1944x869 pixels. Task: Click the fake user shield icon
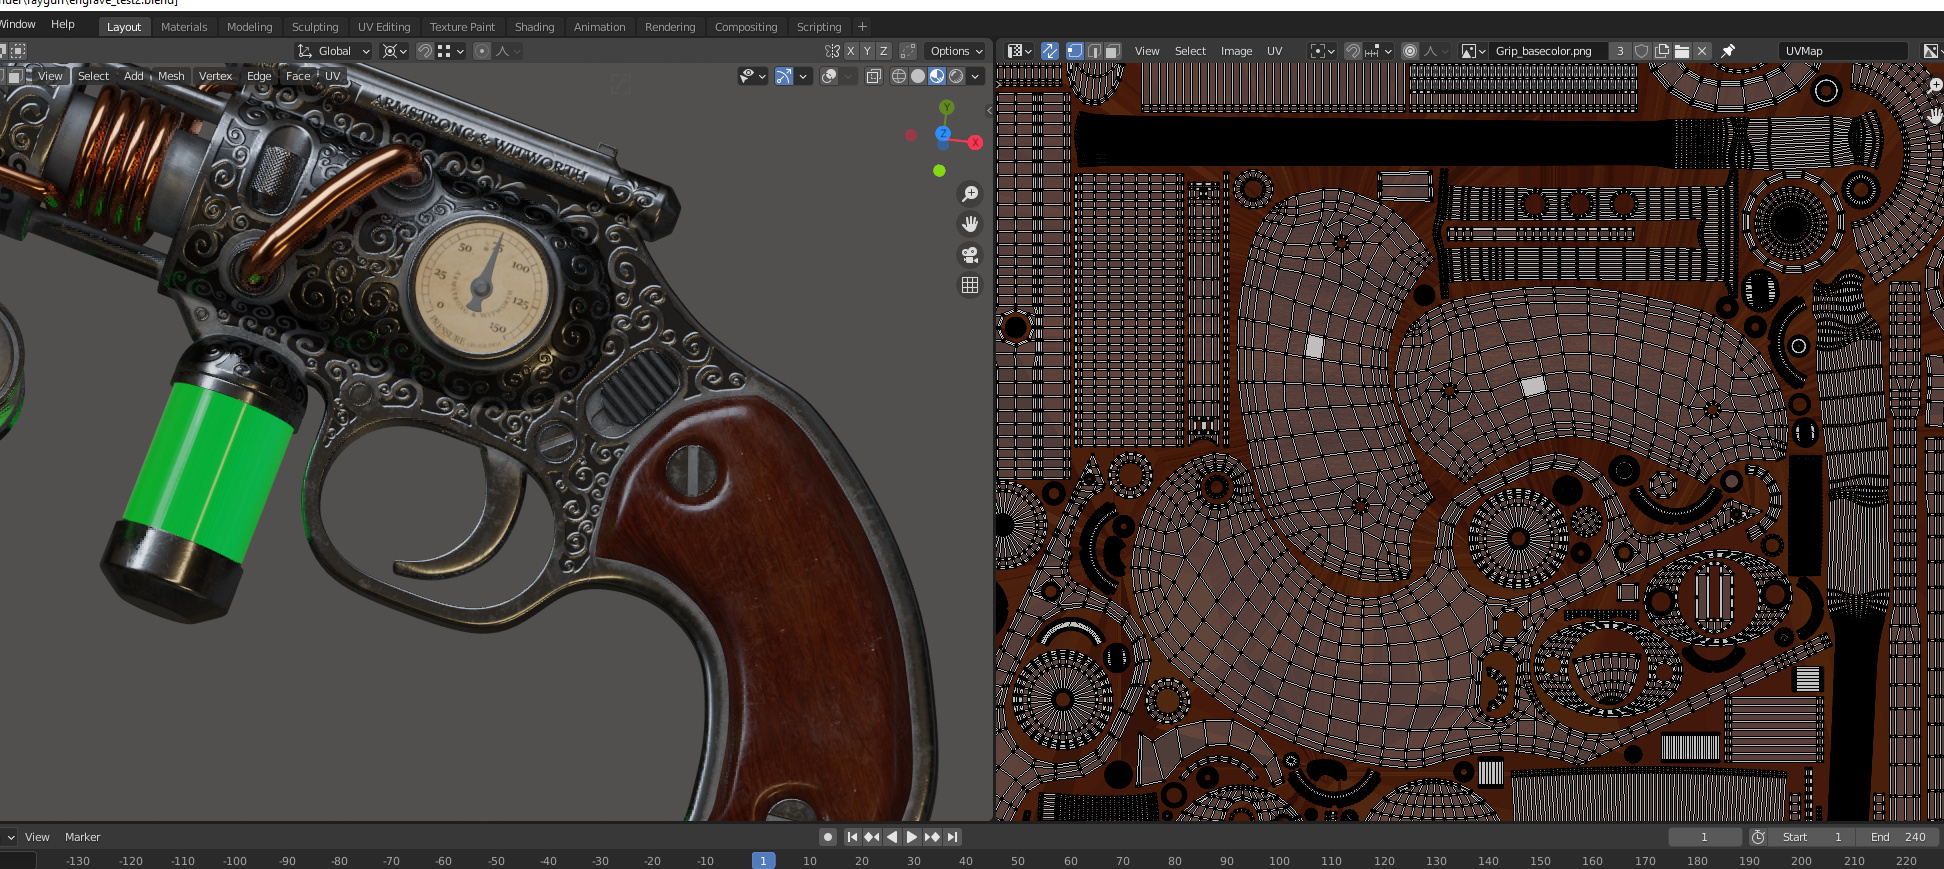pos(1641,51)
